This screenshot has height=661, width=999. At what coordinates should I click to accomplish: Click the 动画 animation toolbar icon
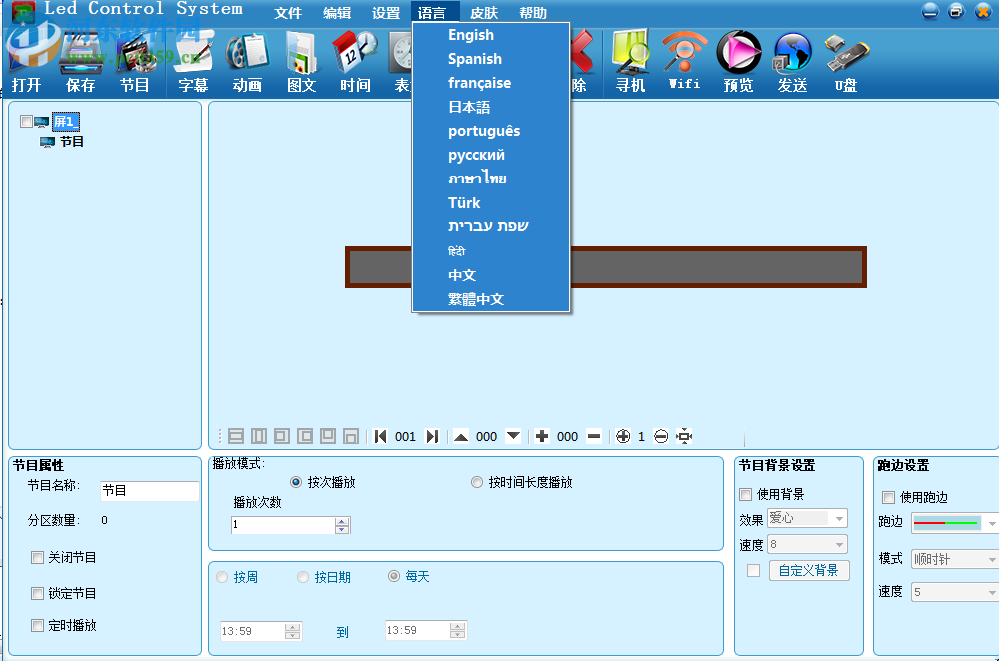coord(247,60)
